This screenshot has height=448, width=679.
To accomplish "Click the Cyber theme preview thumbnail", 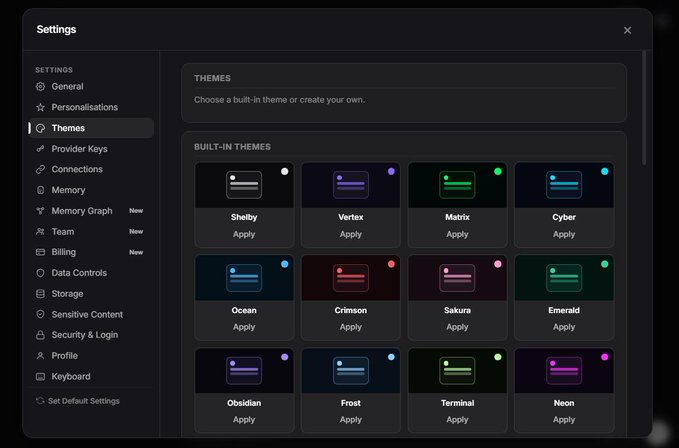I will point(564,185).
